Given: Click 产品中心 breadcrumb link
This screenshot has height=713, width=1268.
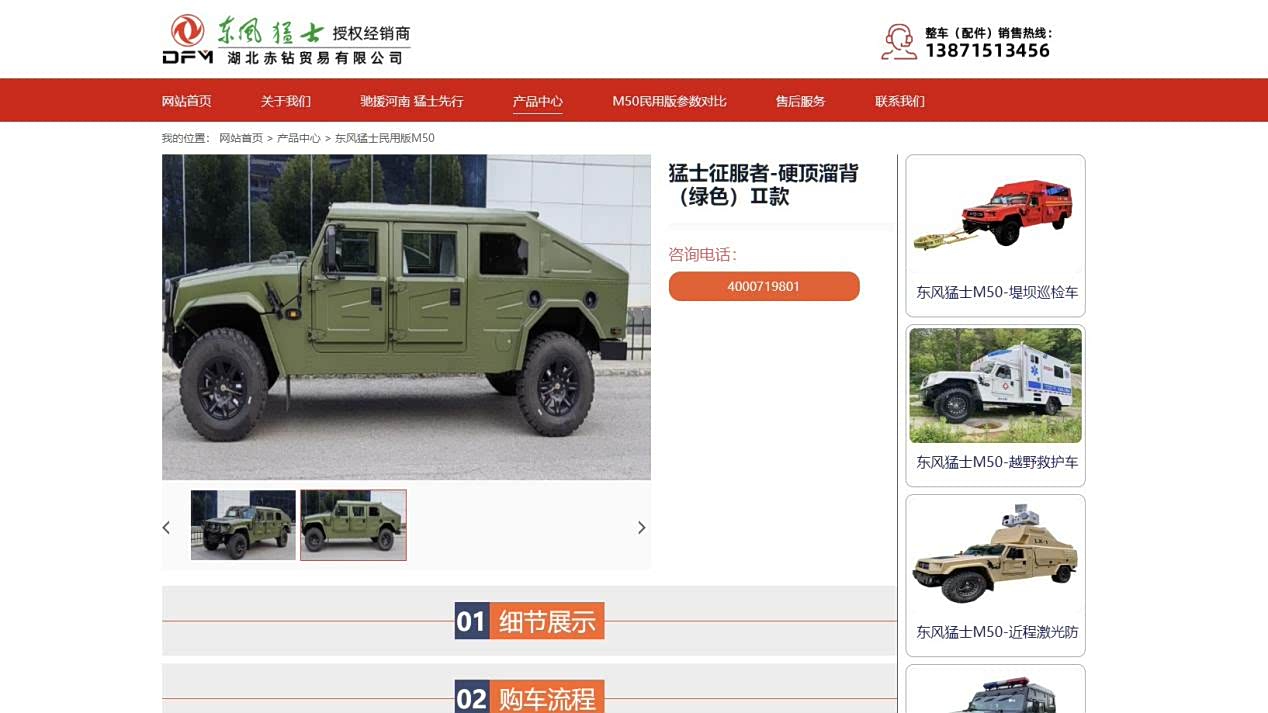Looking at the screenshot, I should [299, 138].
